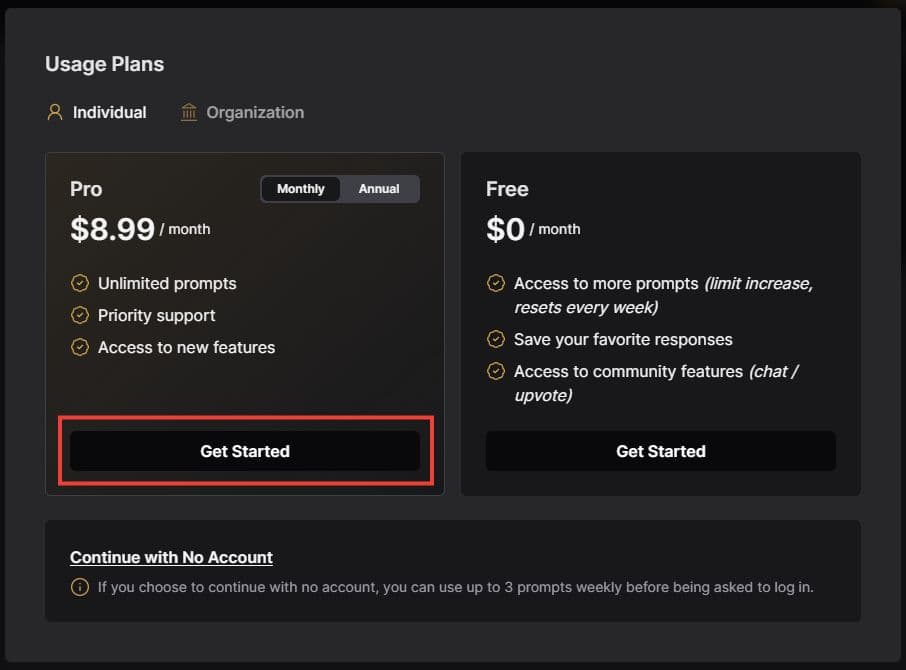Viewport: 906px width, 670px height.
Task: Open Continue with No Account link
Action: point(171,557)
